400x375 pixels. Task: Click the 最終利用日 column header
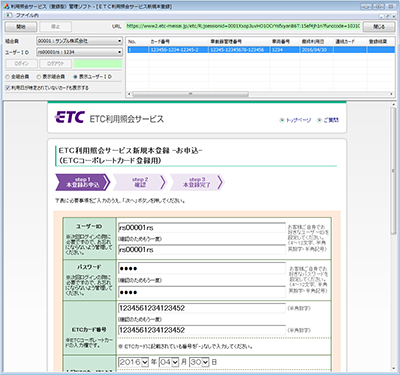tap(317, 41)
